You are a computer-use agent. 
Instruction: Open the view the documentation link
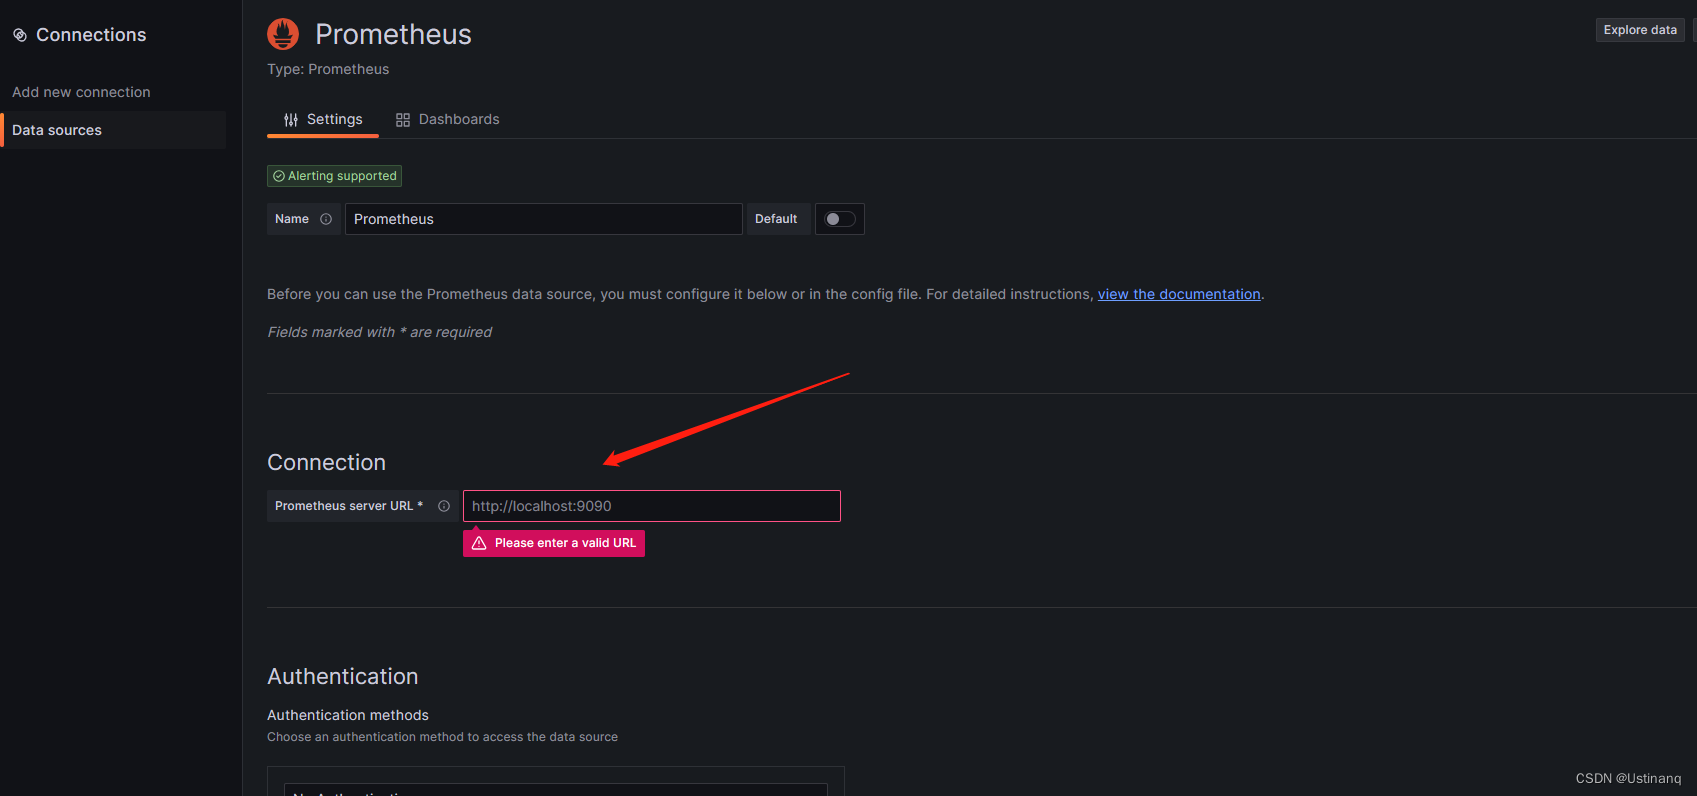pos(1179,294)
